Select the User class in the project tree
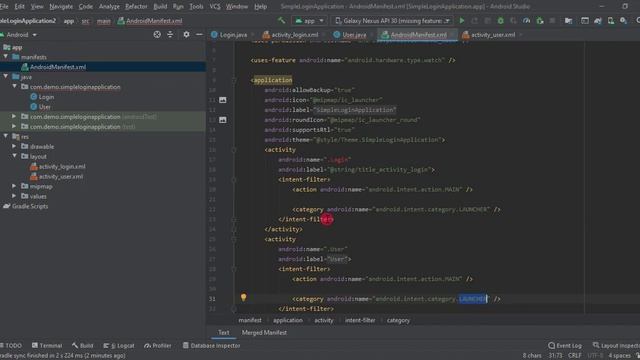Screen dimensions: 640x360 click(44, 107)
